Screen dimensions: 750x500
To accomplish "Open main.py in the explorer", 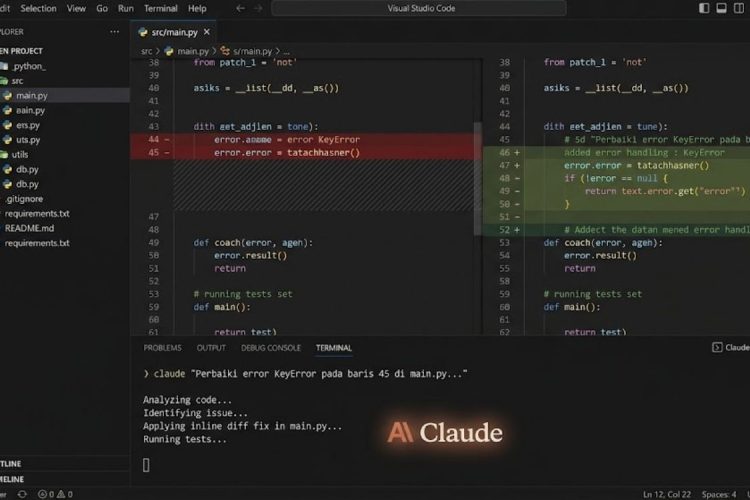I will click(x=32, y=96).
